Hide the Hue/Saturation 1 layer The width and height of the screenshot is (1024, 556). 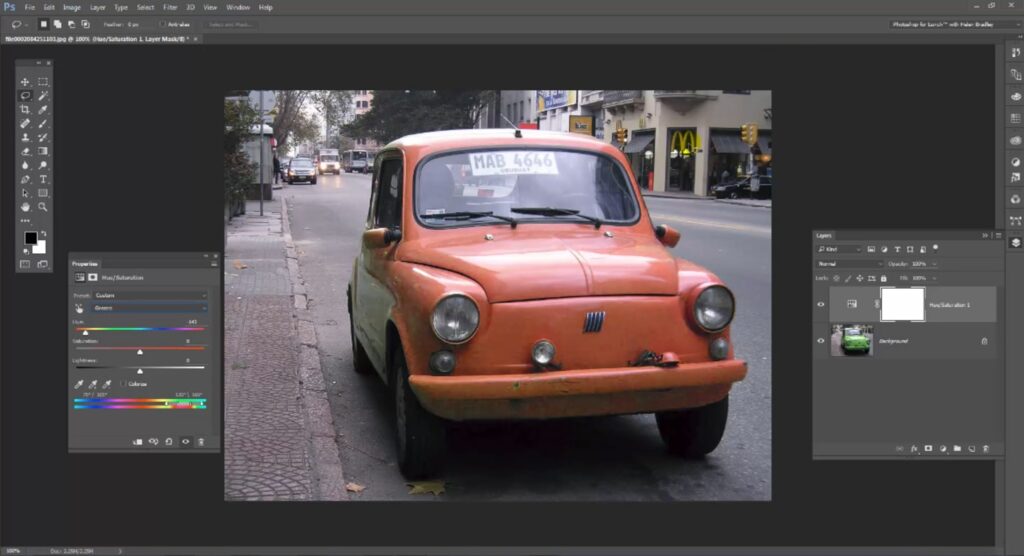821,304
